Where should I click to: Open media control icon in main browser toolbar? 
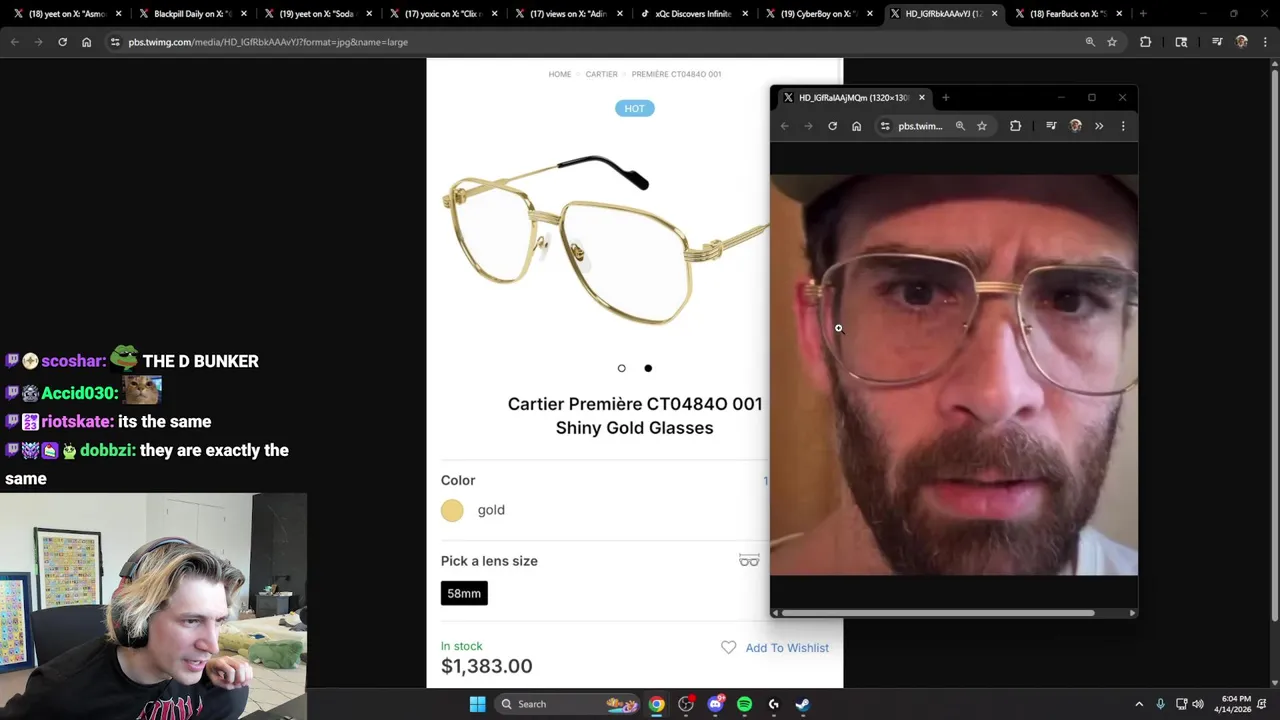coord(1217,42)
